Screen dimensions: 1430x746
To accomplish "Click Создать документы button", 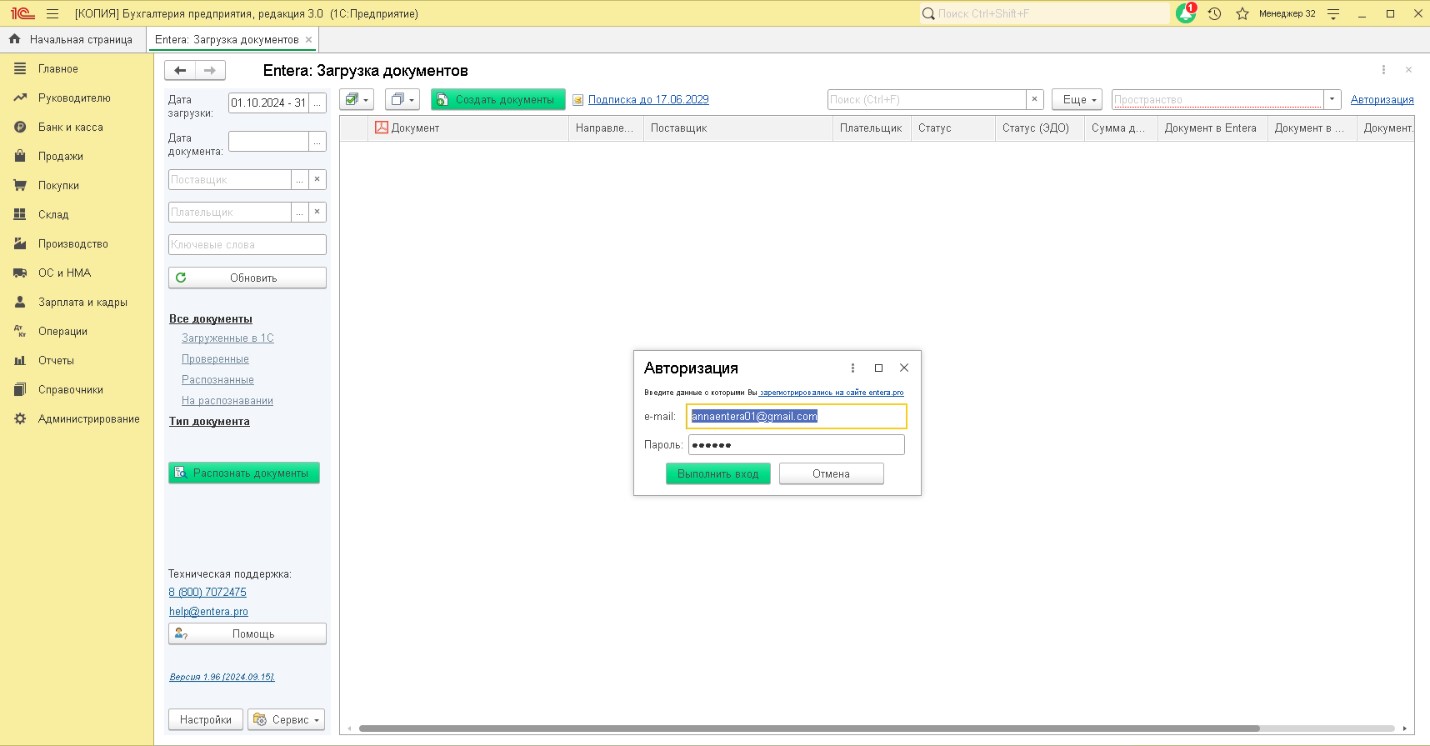I will 498,100.
